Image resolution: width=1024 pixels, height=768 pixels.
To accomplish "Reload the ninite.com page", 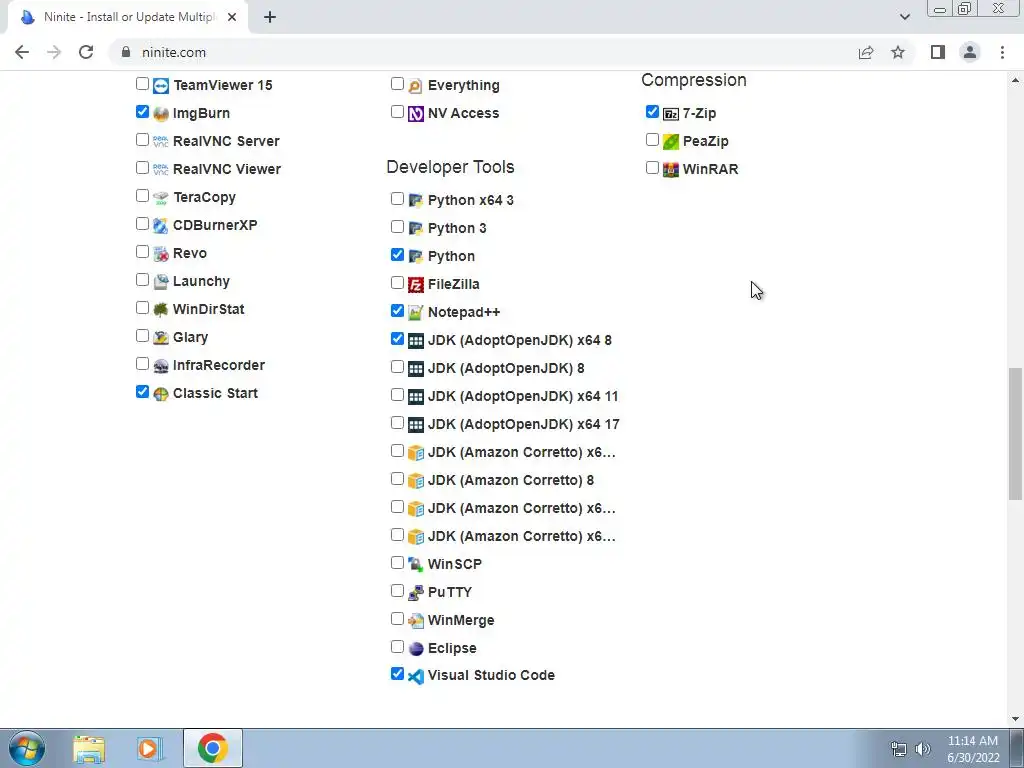I will tap(86, 52).
